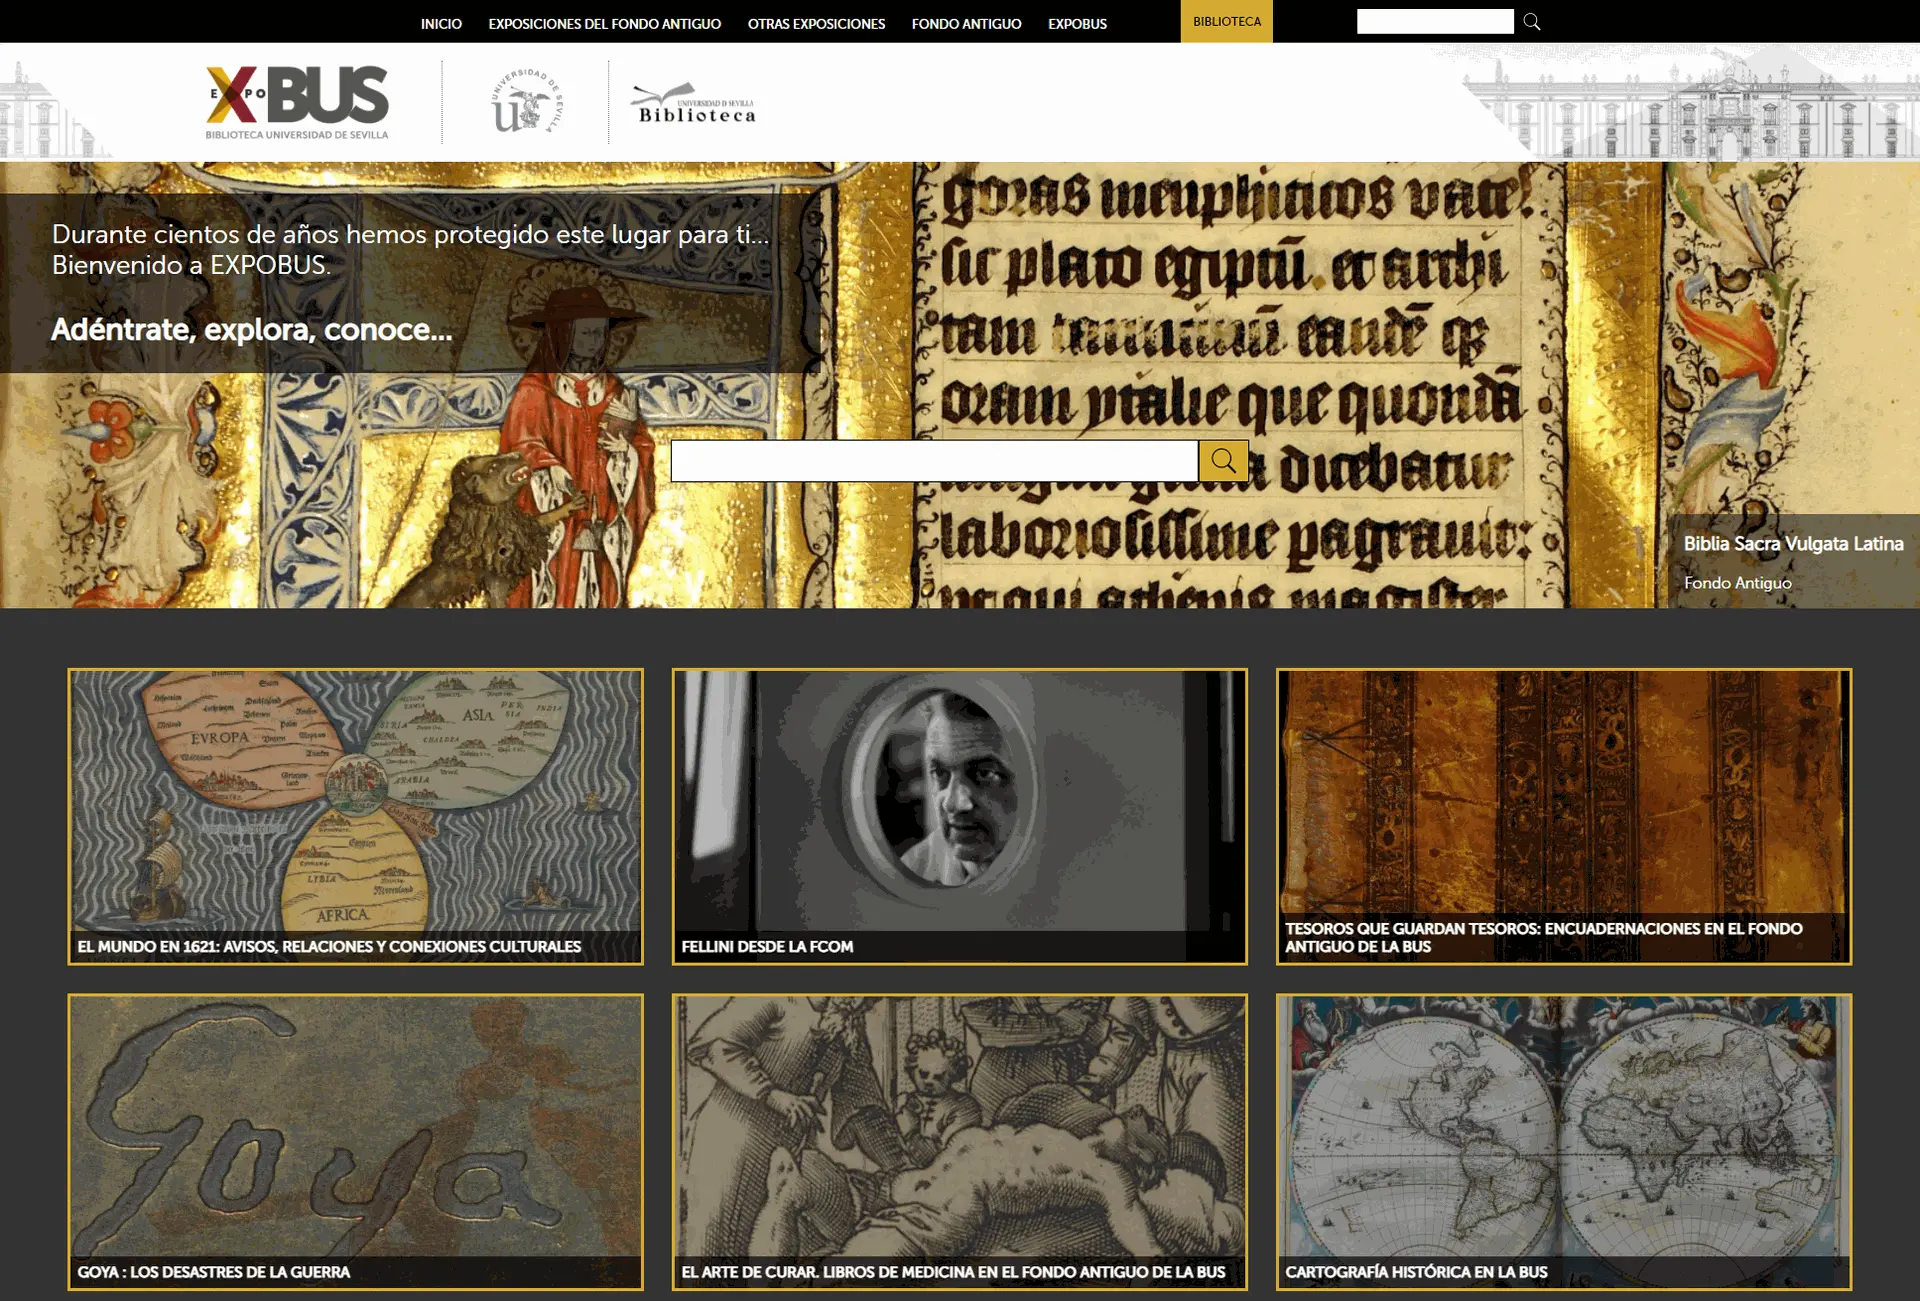Screen dimensions: 1920x1301
Task: Open the EXPOBUS menu item
Action: coord(1077,23)
